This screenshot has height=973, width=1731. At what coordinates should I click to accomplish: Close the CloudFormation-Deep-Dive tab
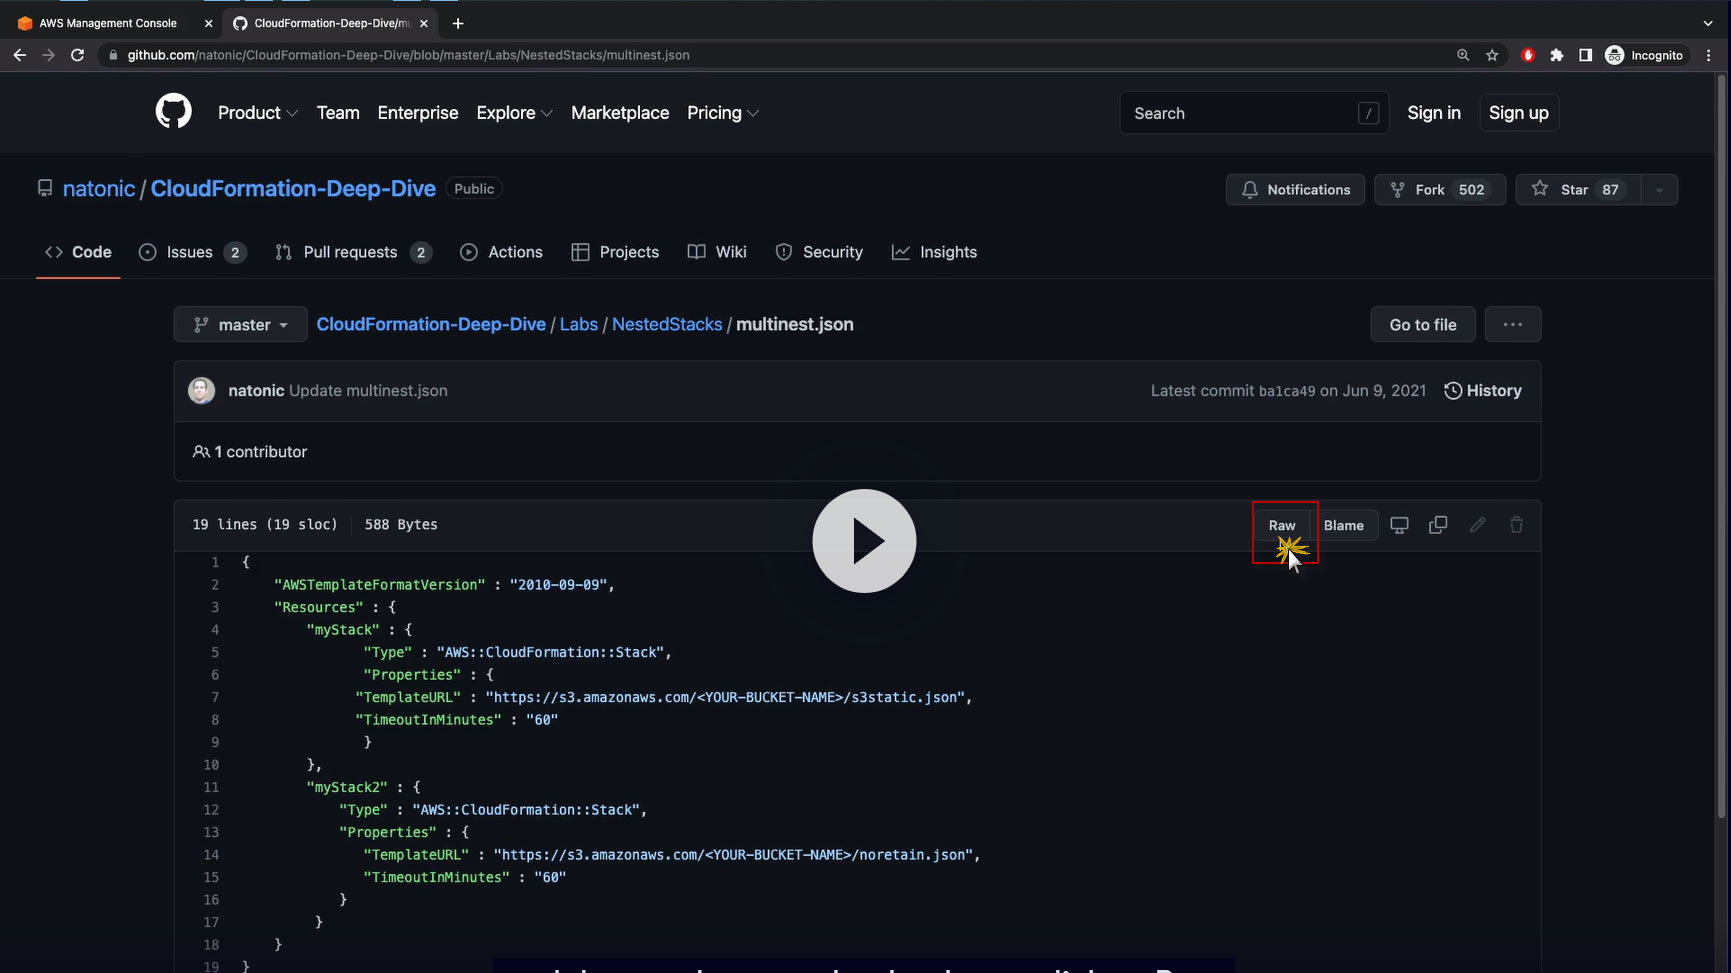tap(424, 23)
